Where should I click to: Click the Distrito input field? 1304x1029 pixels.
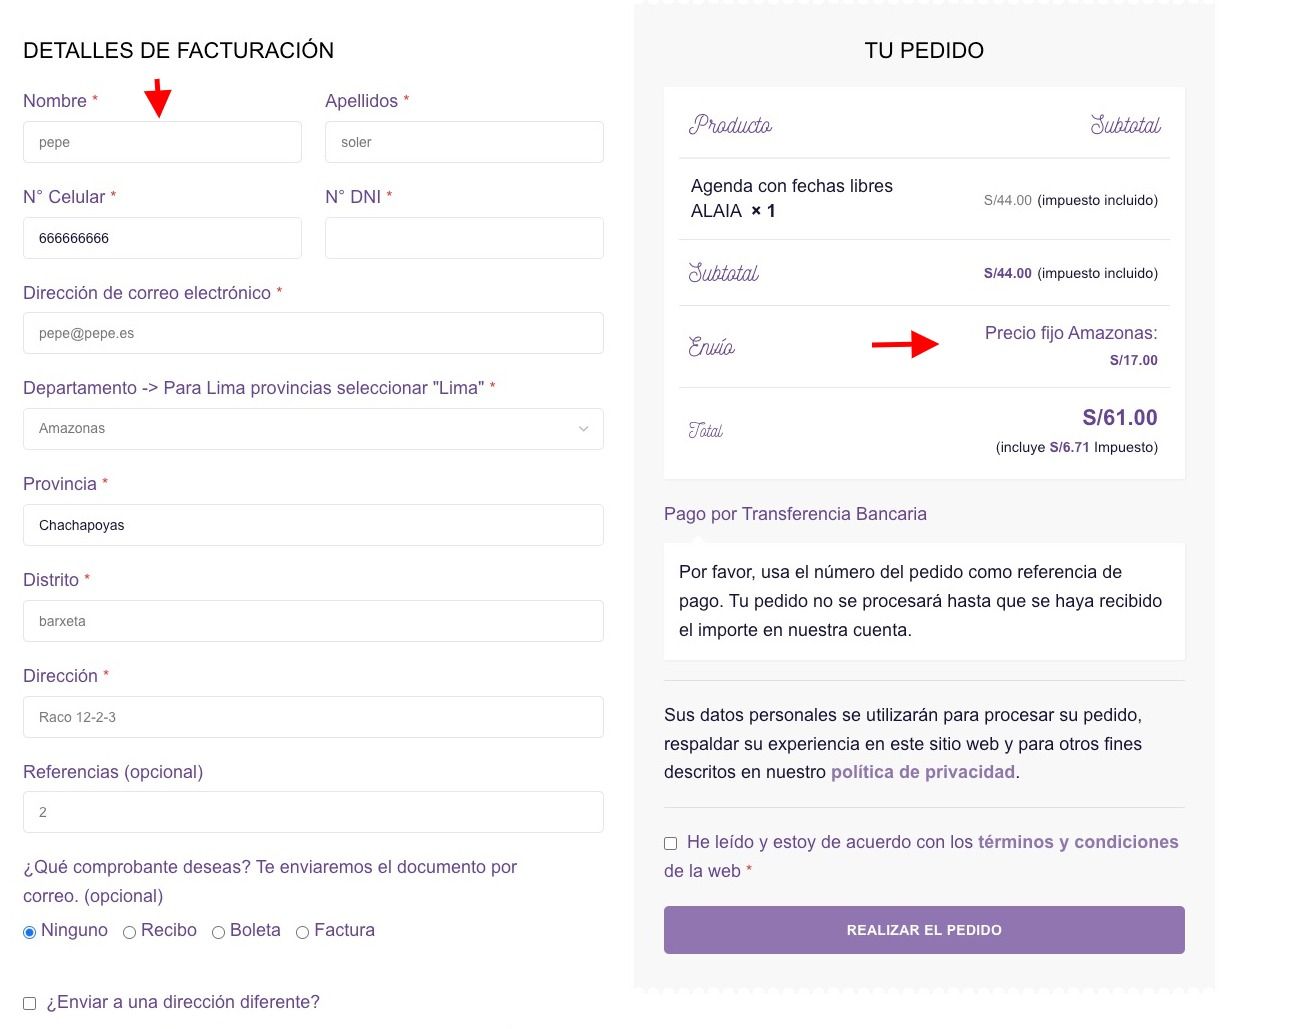(x=313, y=621)
